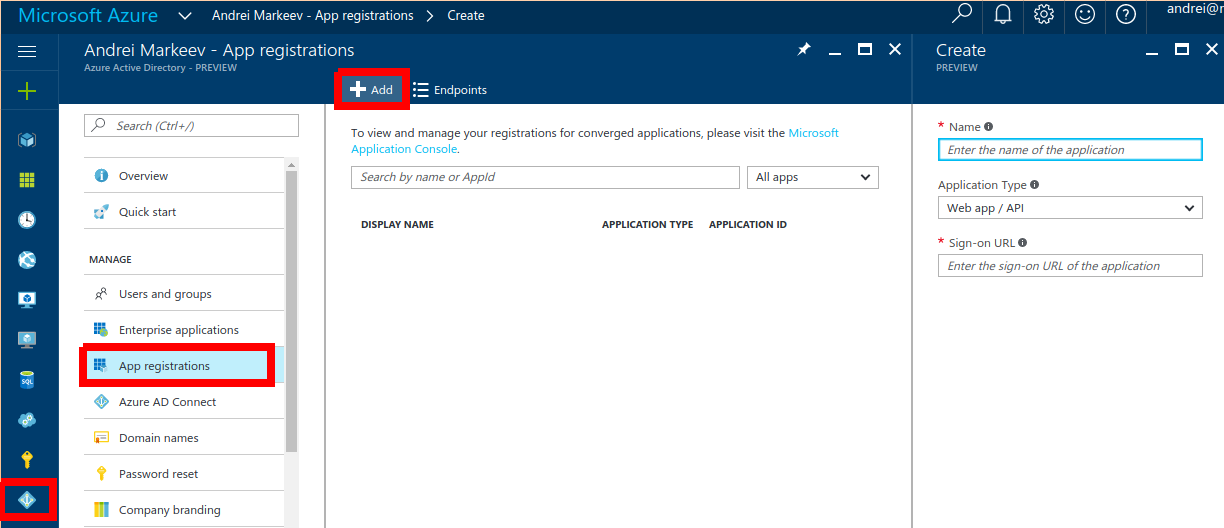Open the Azure Active Directory sidebar icon

[27, 500]
